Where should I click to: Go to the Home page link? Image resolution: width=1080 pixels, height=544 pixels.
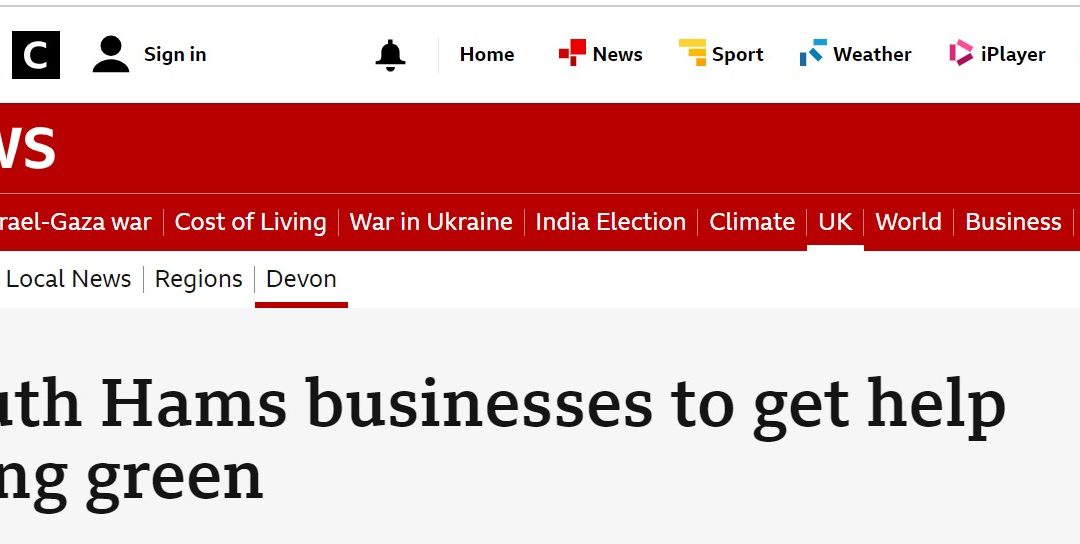pos(487,55)
